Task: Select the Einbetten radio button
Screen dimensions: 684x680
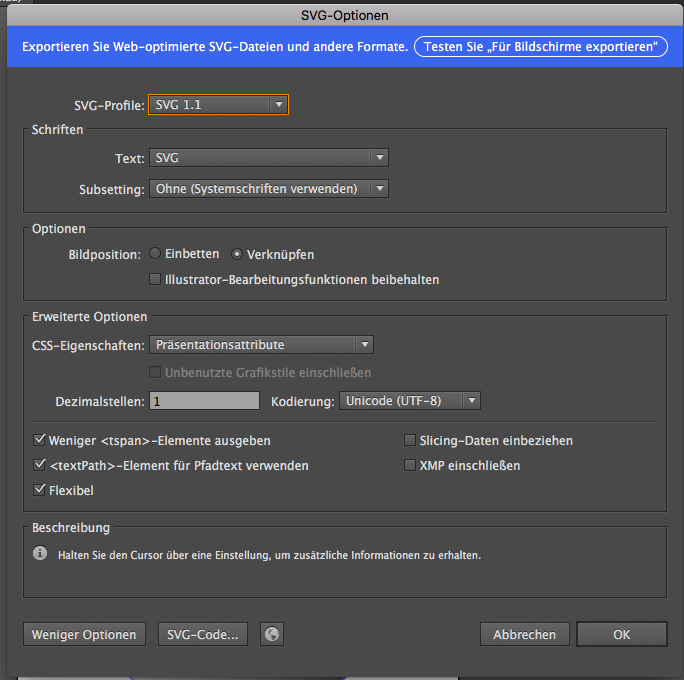Action: coord(155,254)
